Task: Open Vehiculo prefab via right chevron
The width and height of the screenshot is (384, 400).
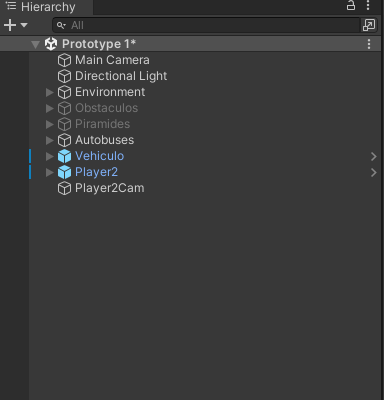Action: [x=374, y=156]
